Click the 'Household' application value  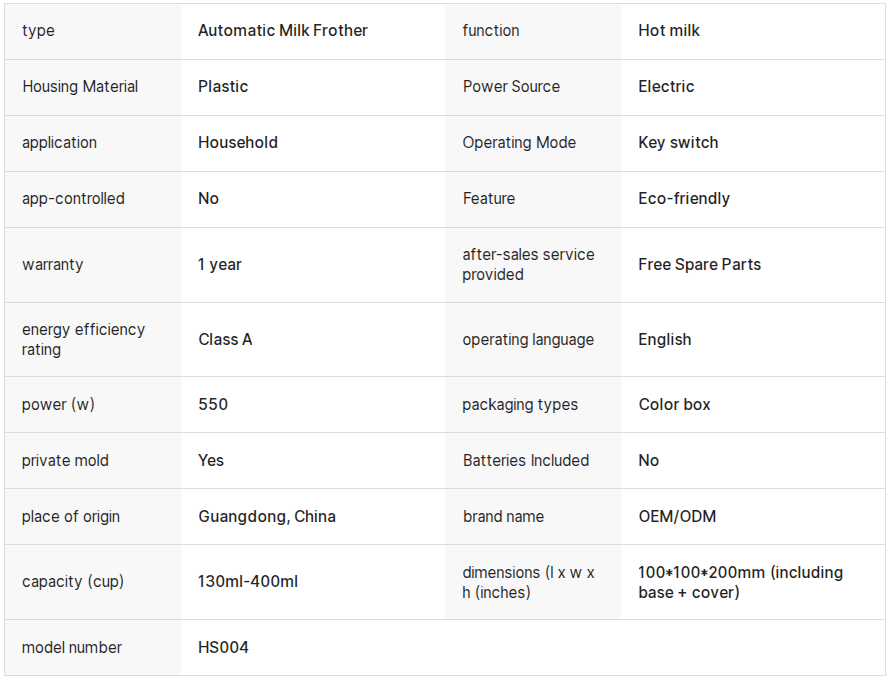238,143
